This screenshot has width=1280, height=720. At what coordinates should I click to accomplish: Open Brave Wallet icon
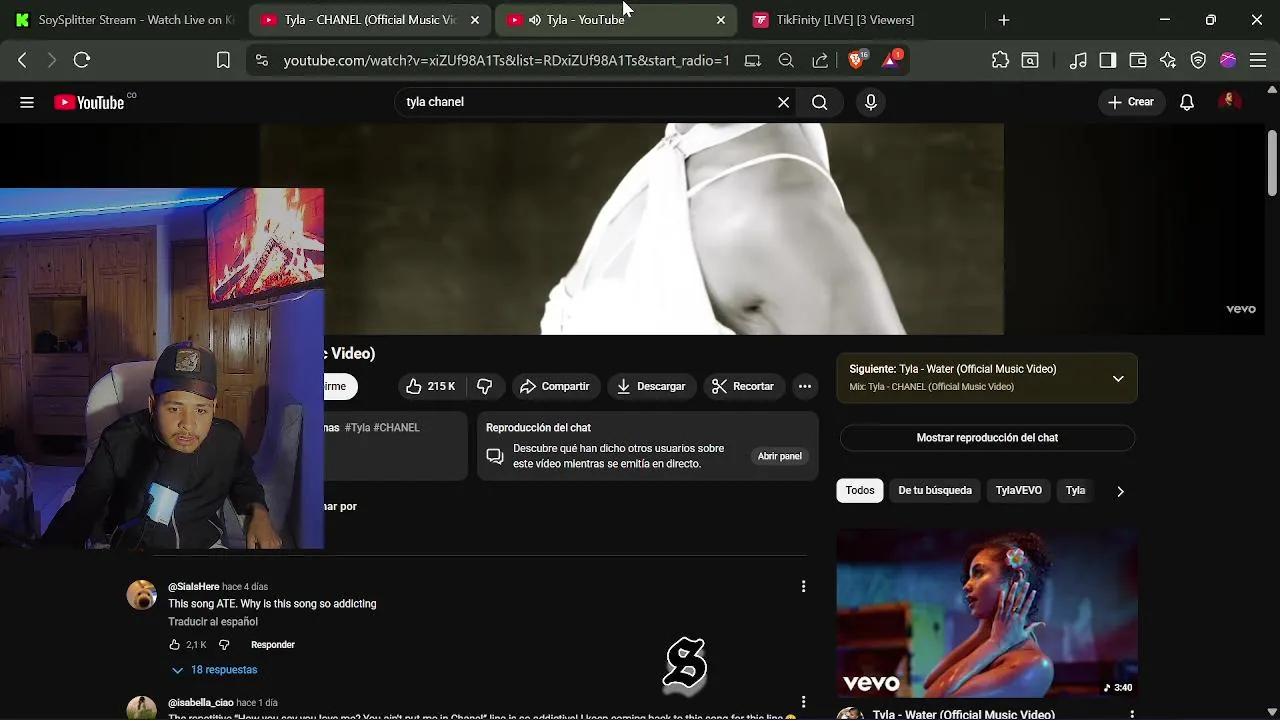click(x=1138, y=61)
